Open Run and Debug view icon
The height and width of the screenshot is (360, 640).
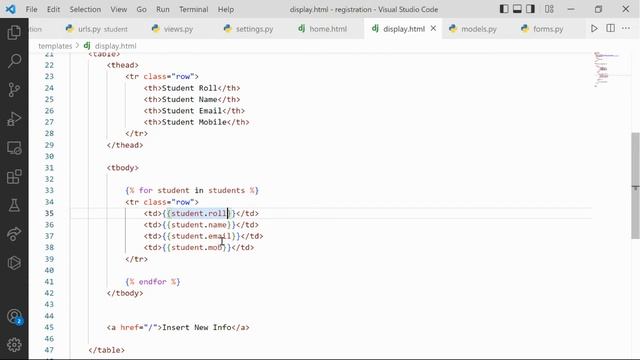pyautogui.click(x=14, y=119)
